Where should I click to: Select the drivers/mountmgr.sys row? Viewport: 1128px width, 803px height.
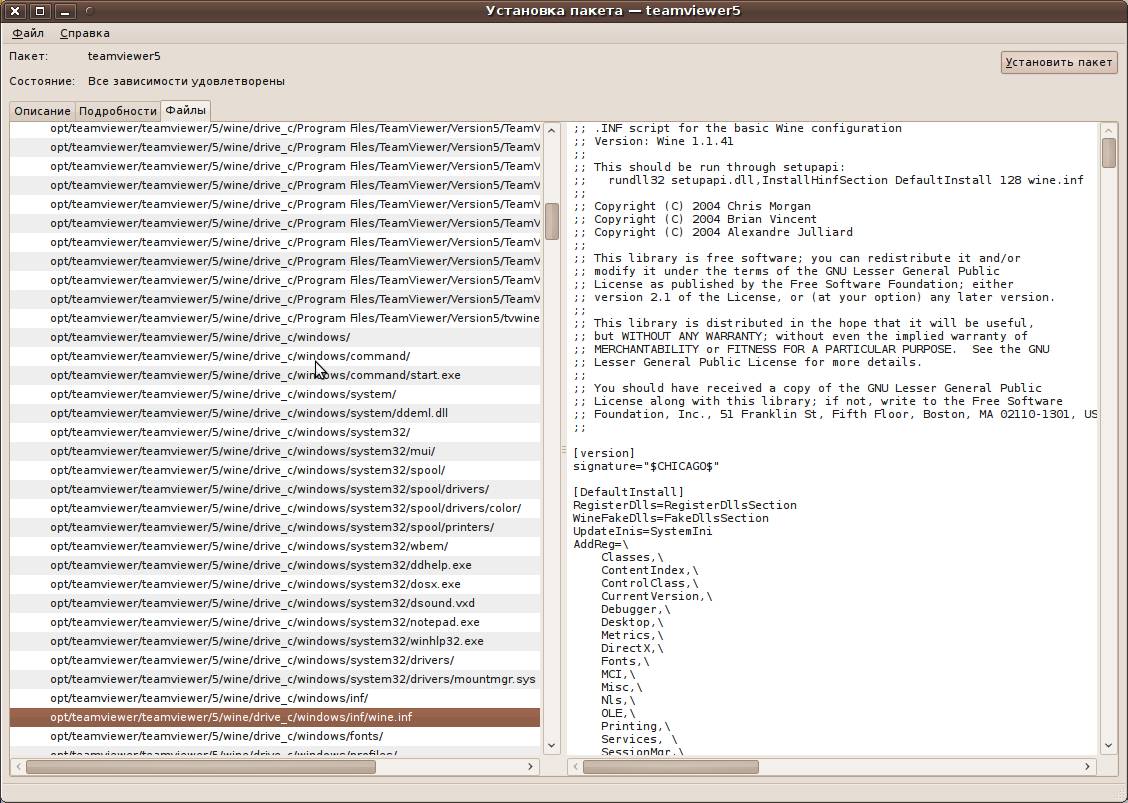pos(275,679)
